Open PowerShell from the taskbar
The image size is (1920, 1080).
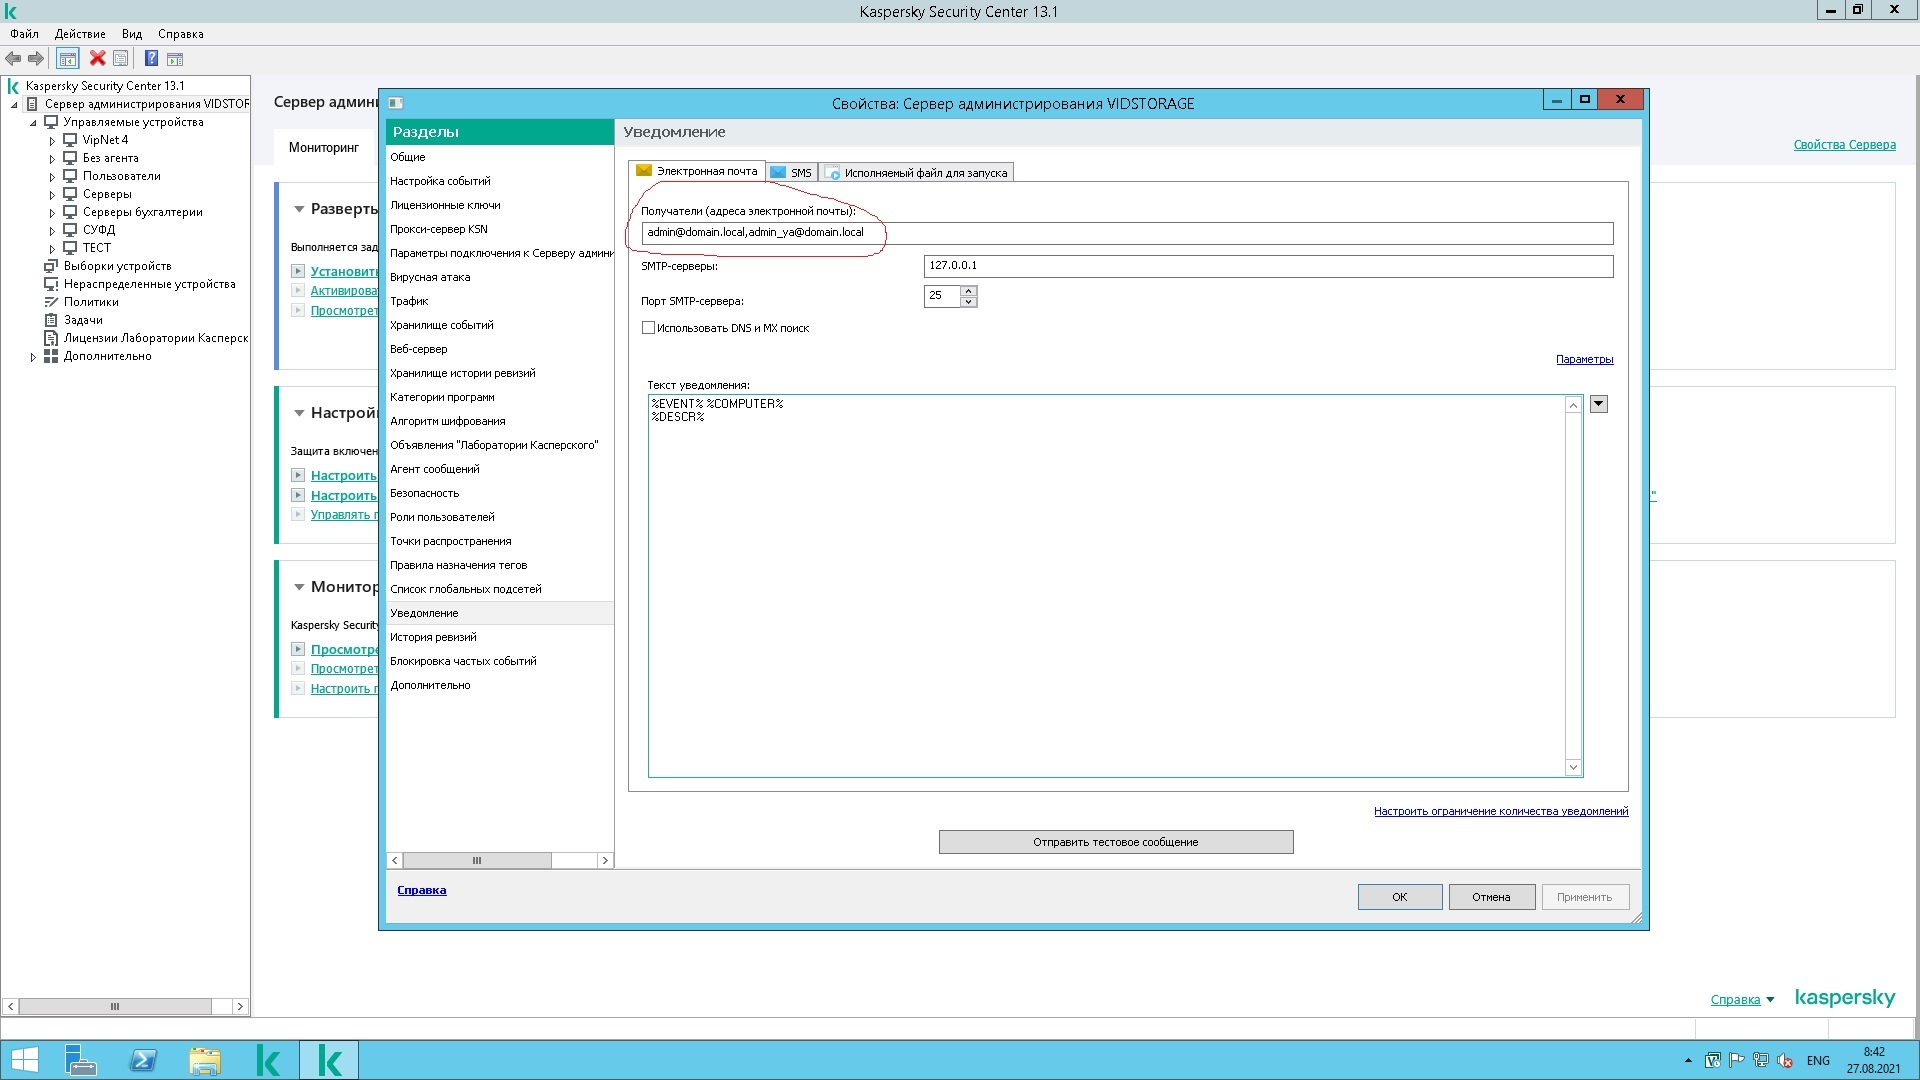[x=143, y=1060]
